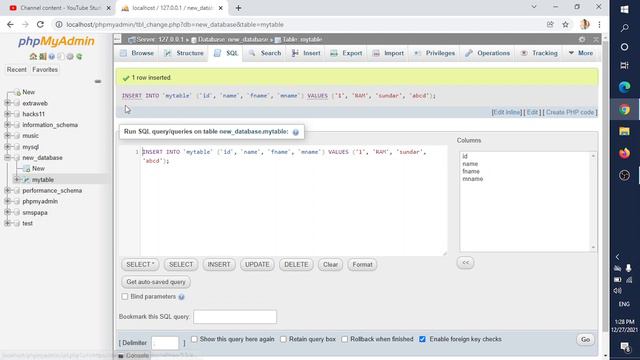Open a new browser tab
The width and height of the screenshot is (640, 360).
(238, 8)
